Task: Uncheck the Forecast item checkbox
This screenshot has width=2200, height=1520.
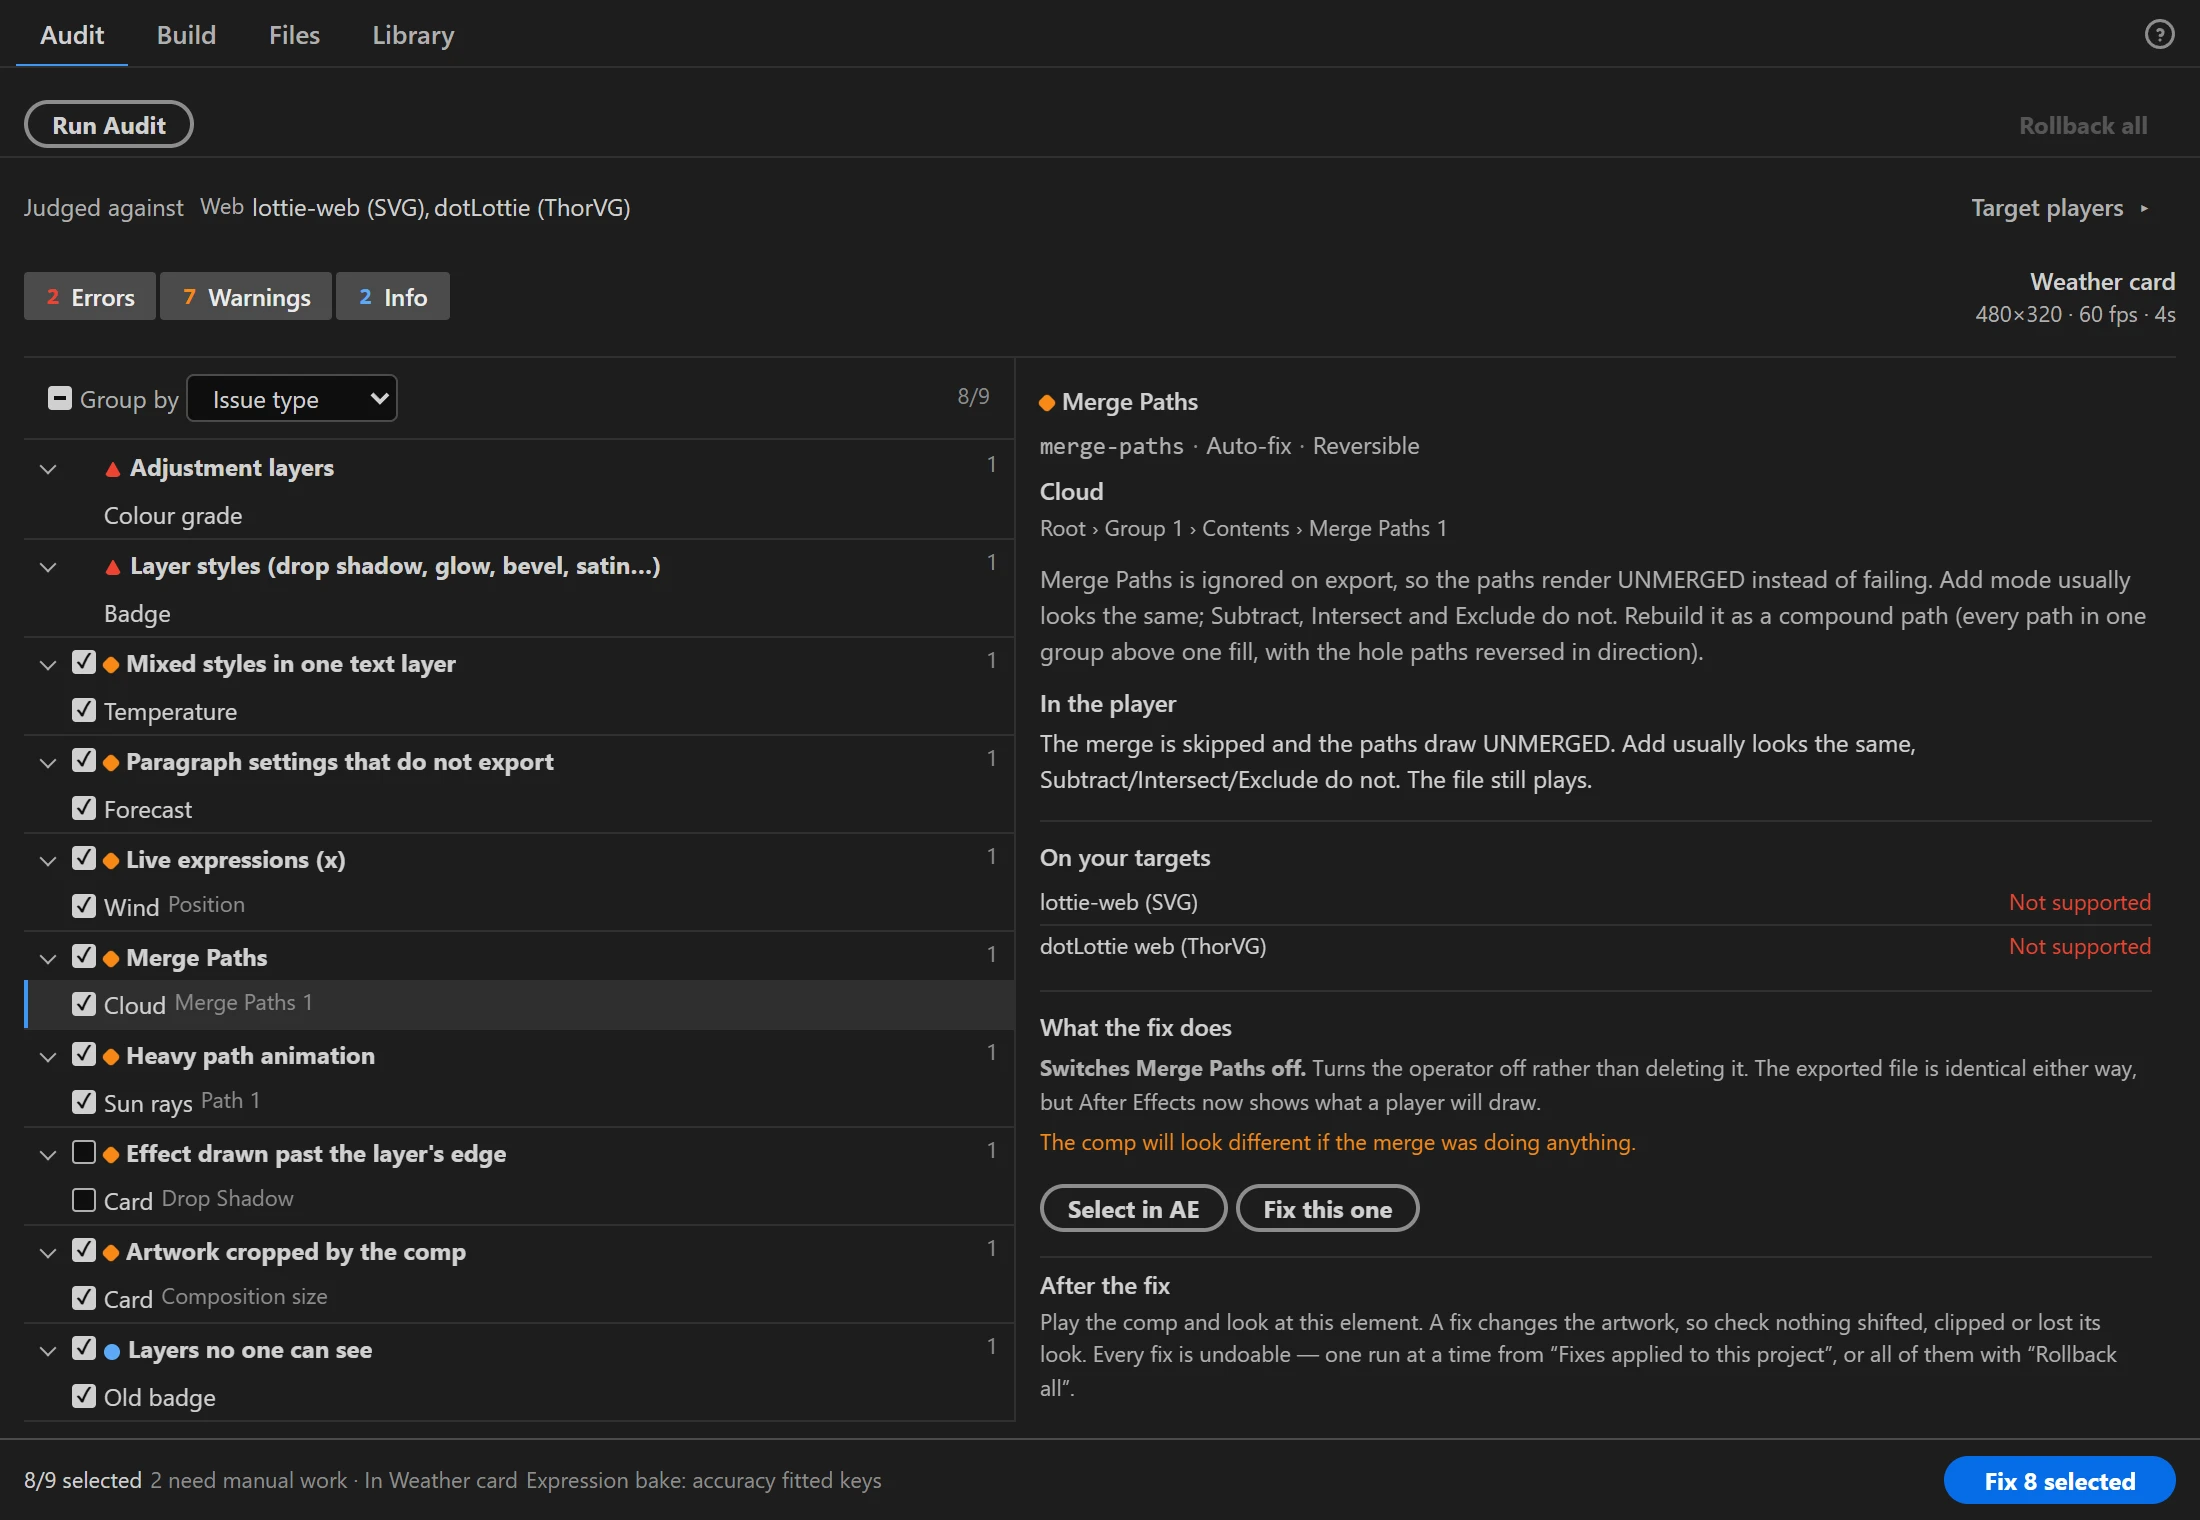Action: (x=84, y=808)
